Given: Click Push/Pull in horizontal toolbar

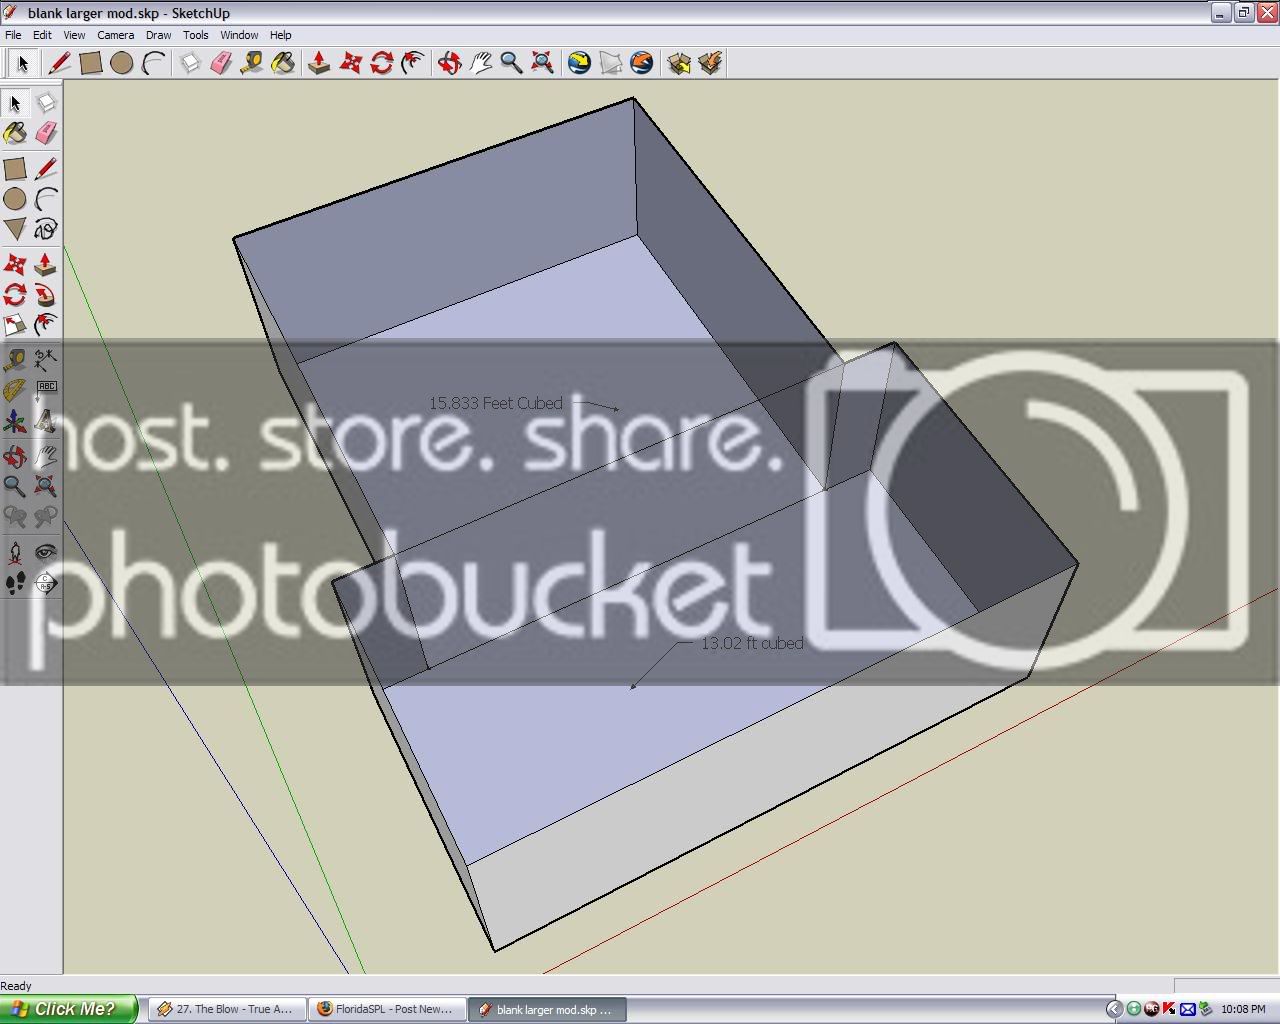Looking at the screenshot, I should point(319,64).
